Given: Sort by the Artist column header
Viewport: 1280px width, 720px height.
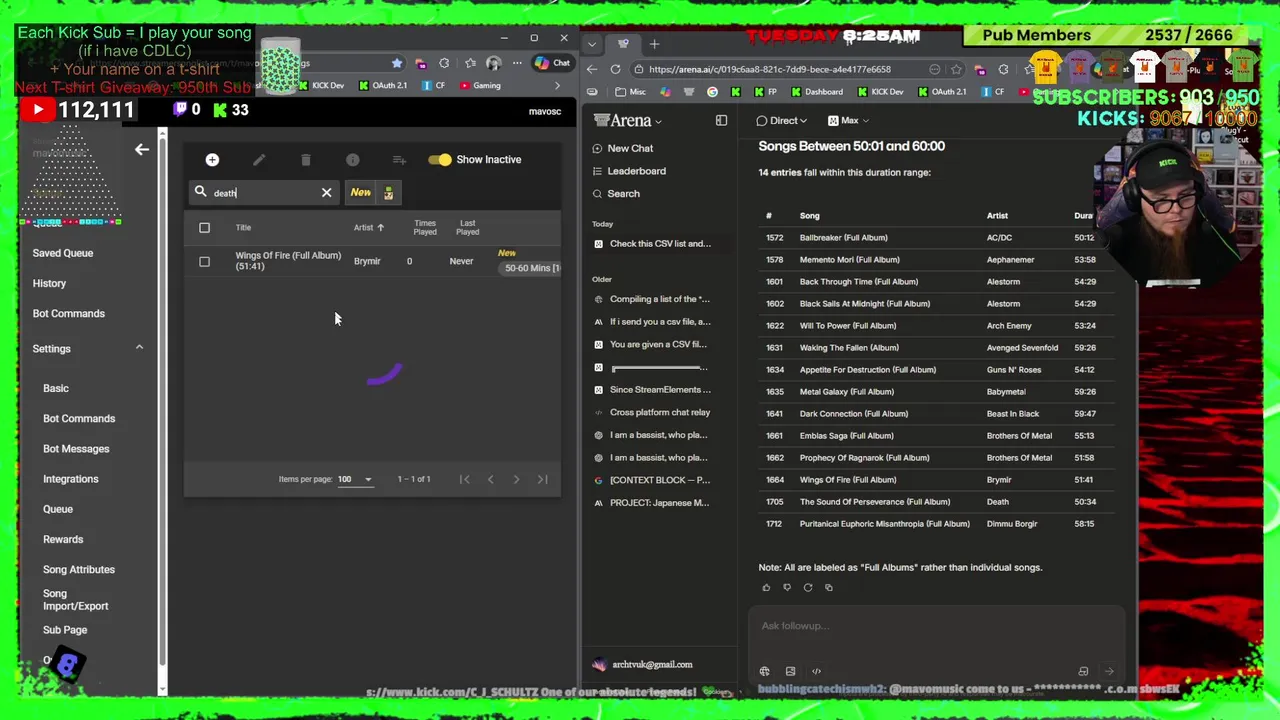Looking at the screenshot, I should (x=363, y=228).
